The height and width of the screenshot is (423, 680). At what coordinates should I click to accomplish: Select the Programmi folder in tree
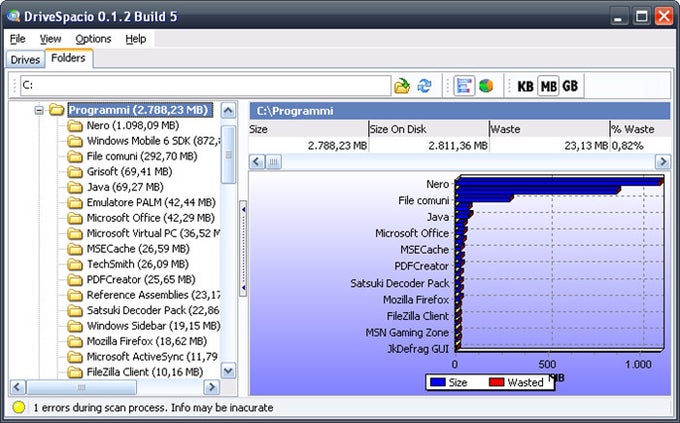138,110
